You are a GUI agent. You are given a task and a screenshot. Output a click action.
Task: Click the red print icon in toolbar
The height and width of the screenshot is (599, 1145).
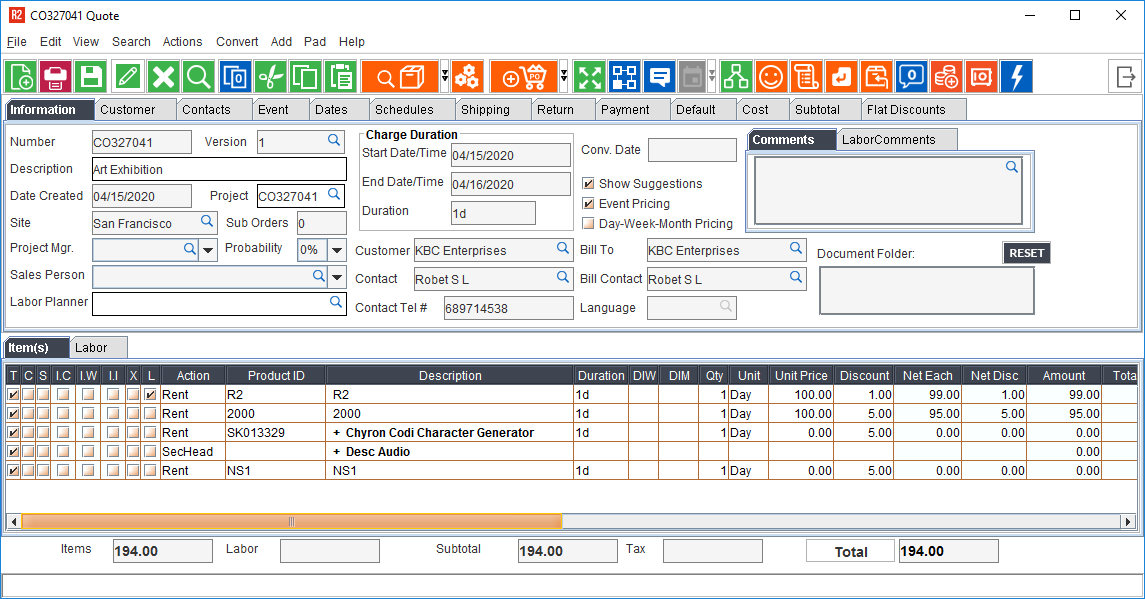[56, 77]
